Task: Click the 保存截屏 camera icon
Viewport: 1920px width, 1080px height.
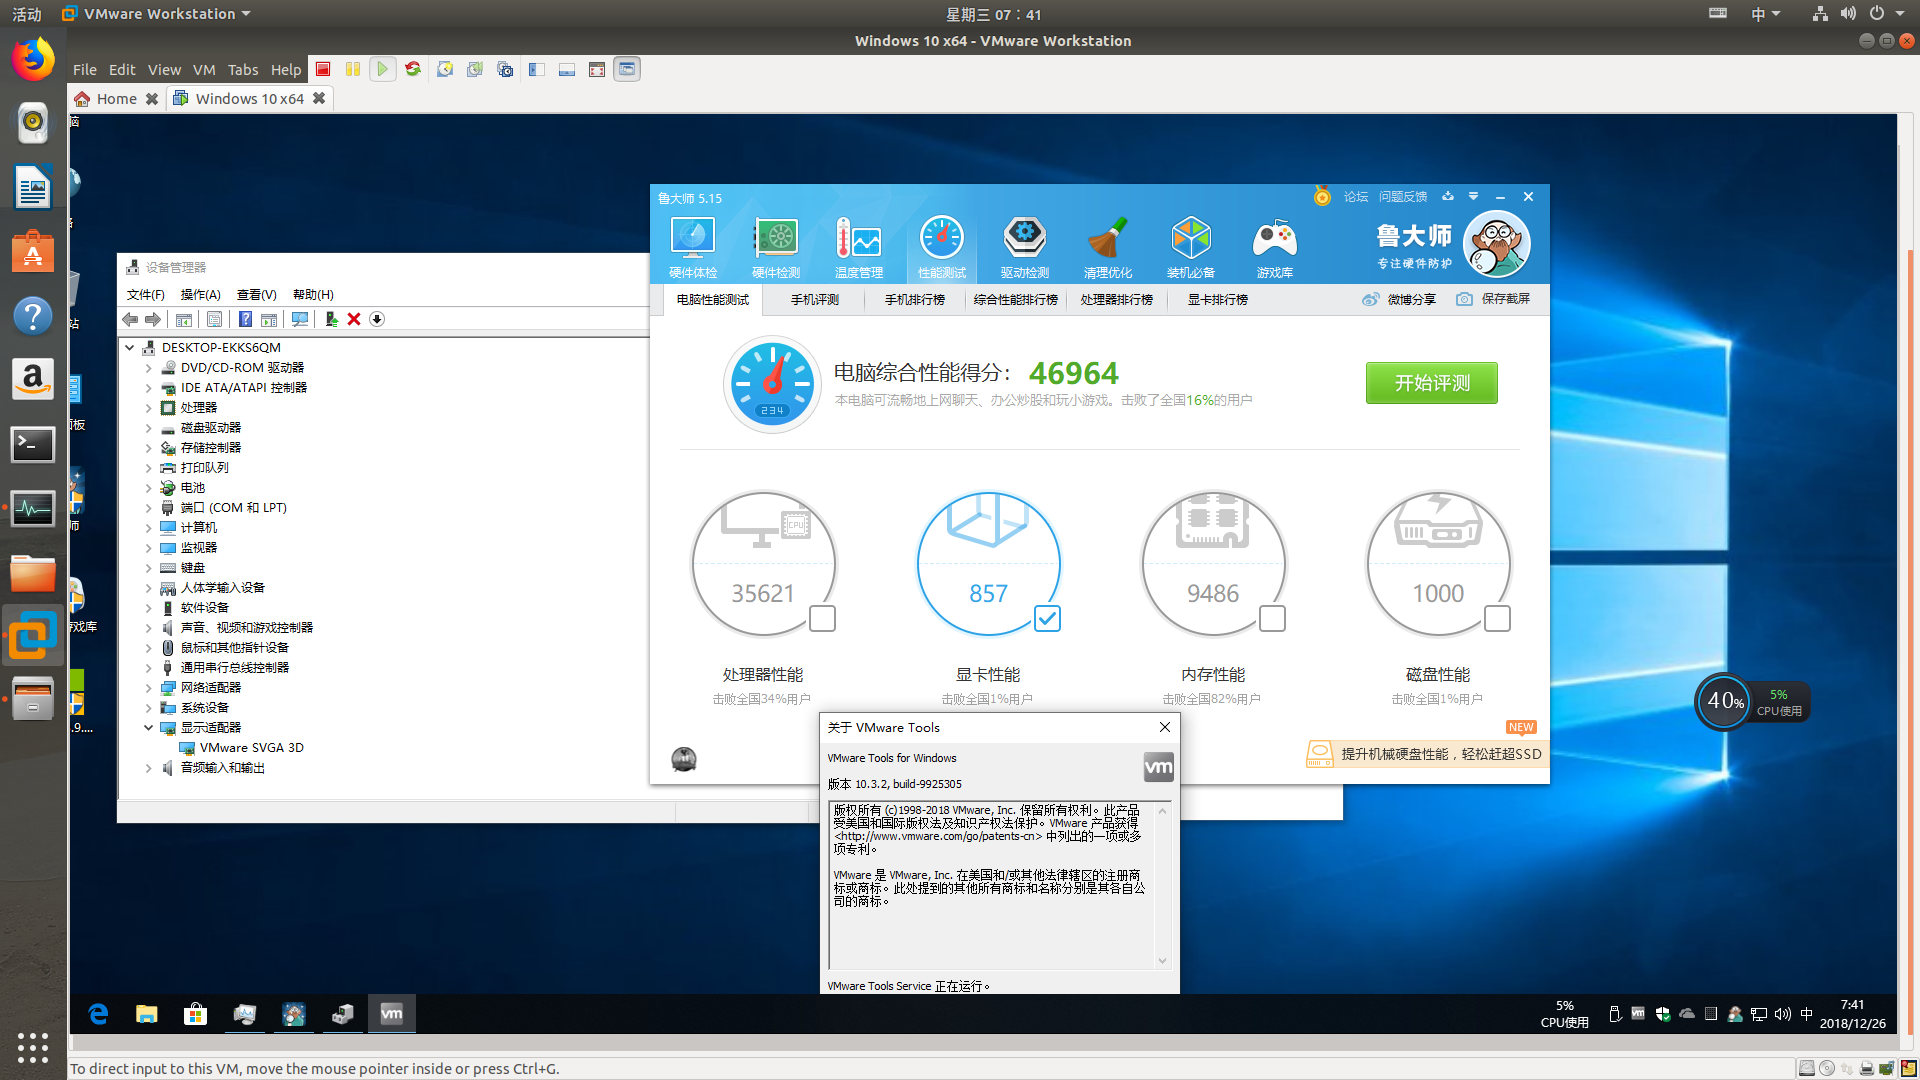Action: (1464, 299)
